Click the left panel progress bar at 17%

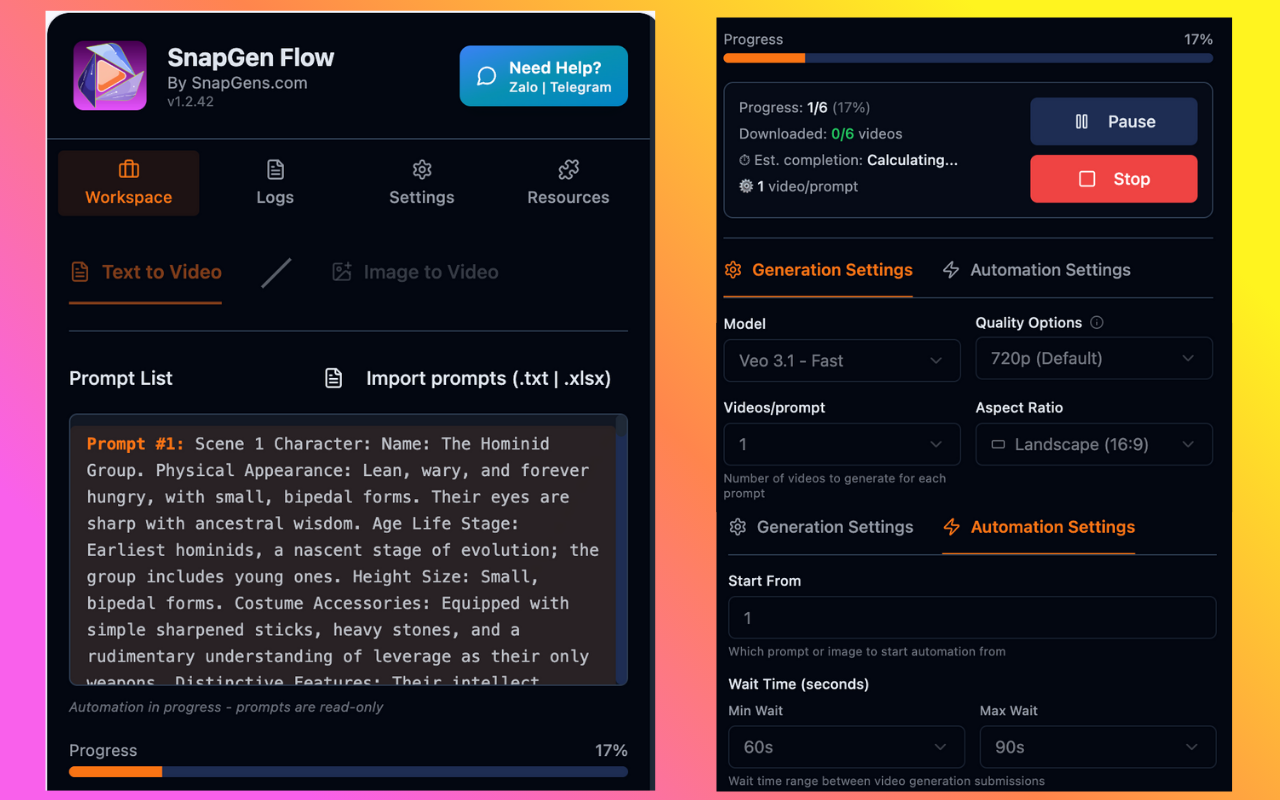[348, 771]
